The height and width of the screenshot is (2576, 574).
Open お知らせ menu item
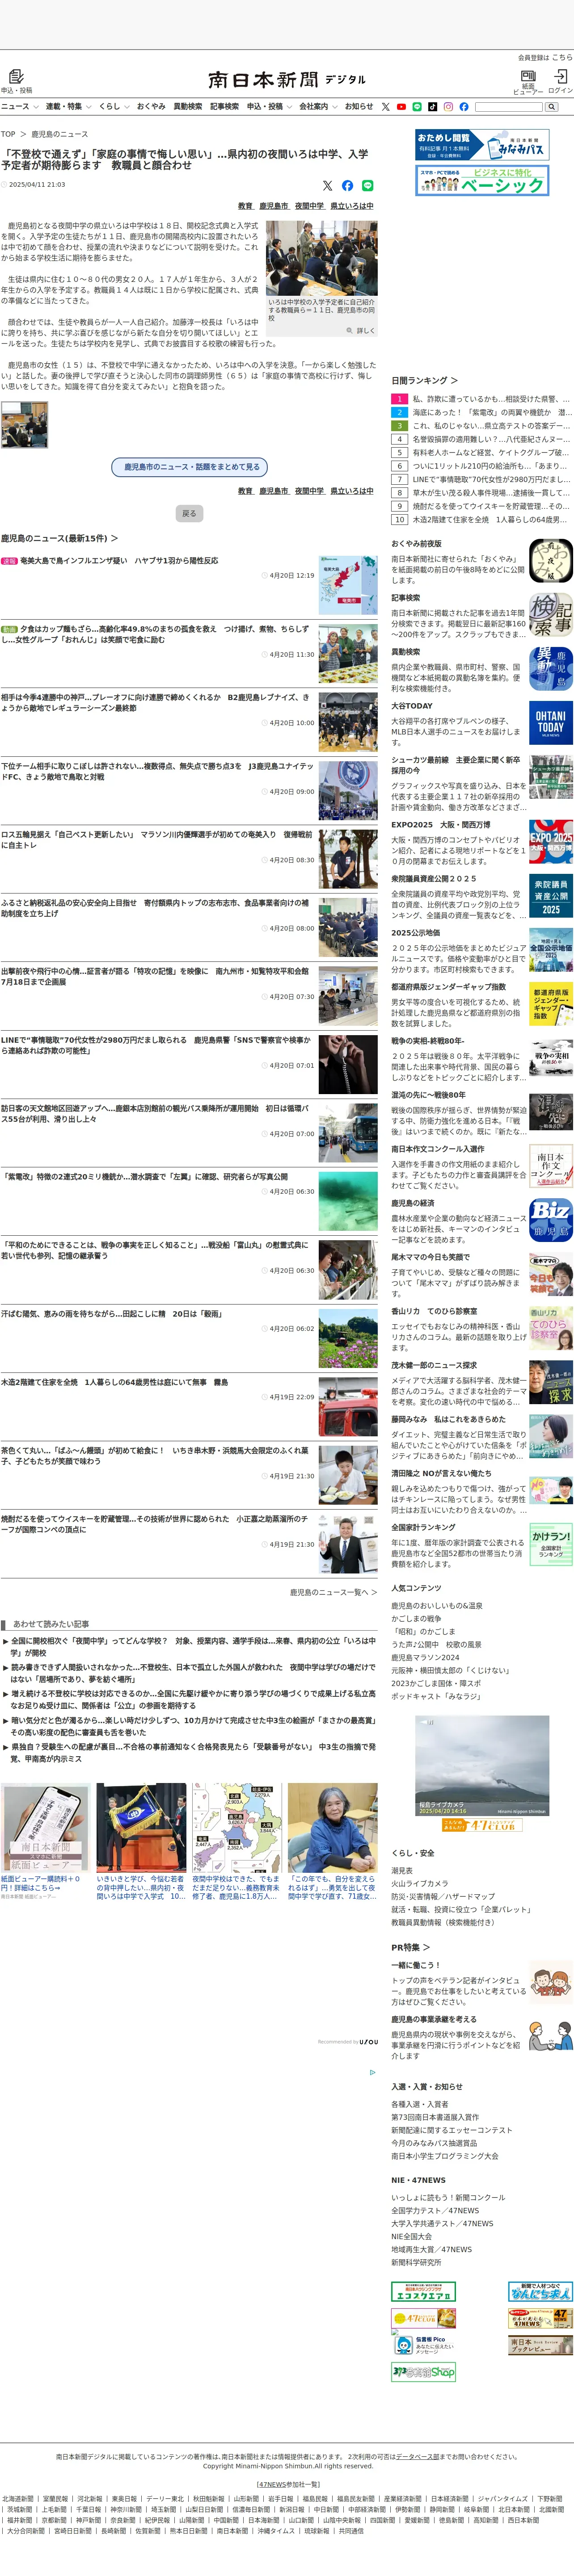pos(359,107)
